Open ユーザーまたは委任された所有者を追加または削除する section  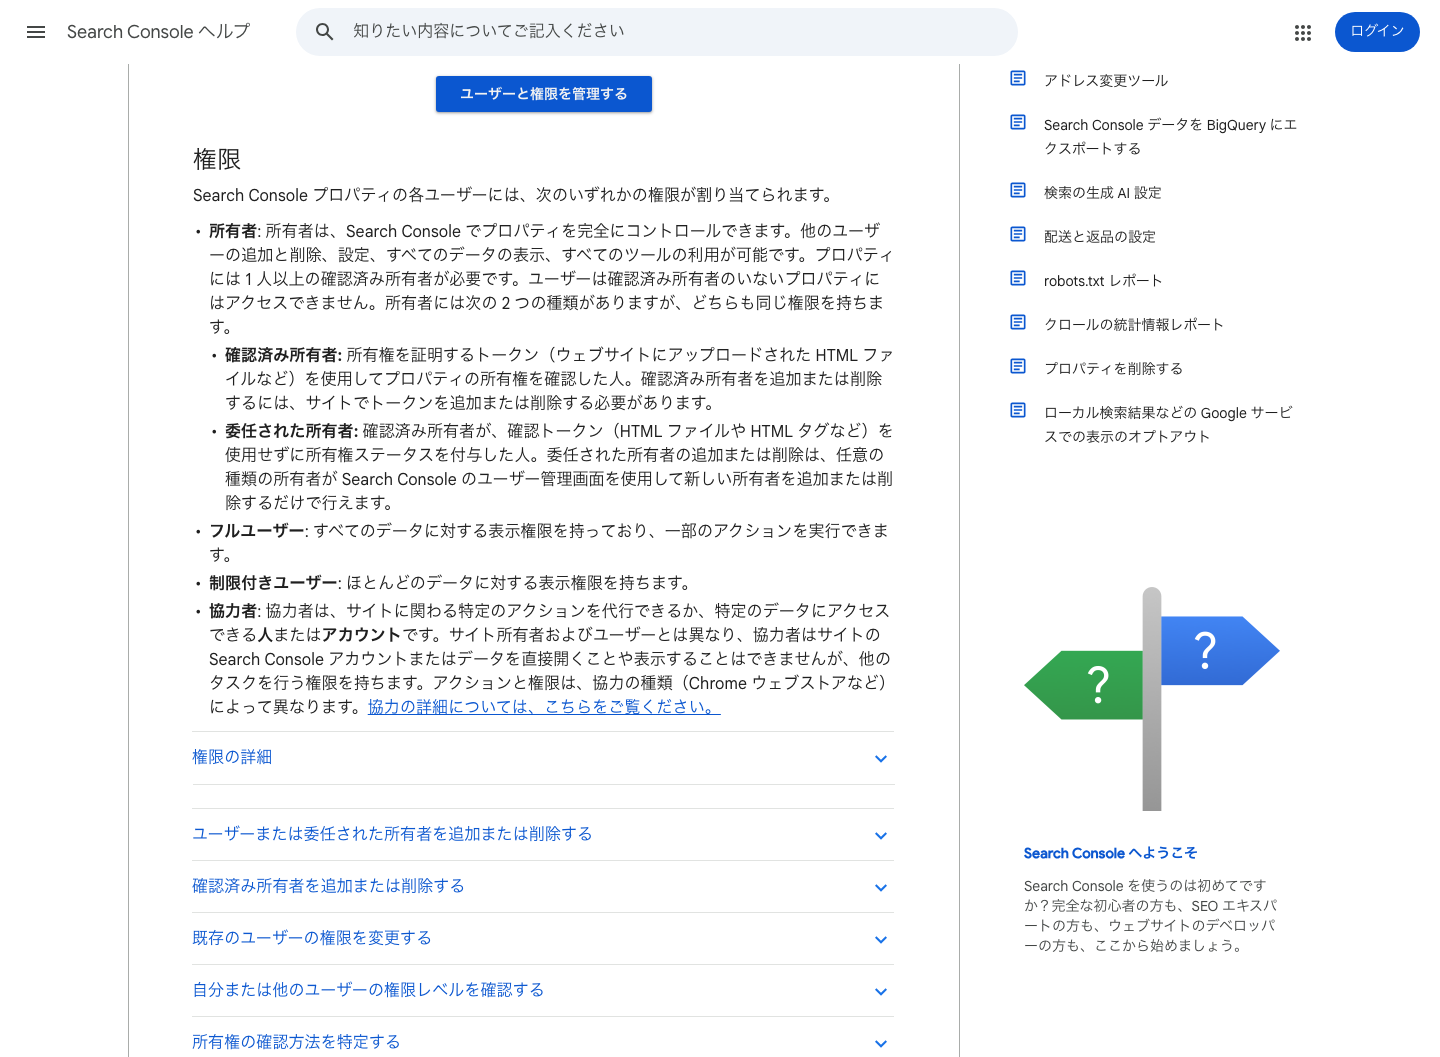pos(392,834)
